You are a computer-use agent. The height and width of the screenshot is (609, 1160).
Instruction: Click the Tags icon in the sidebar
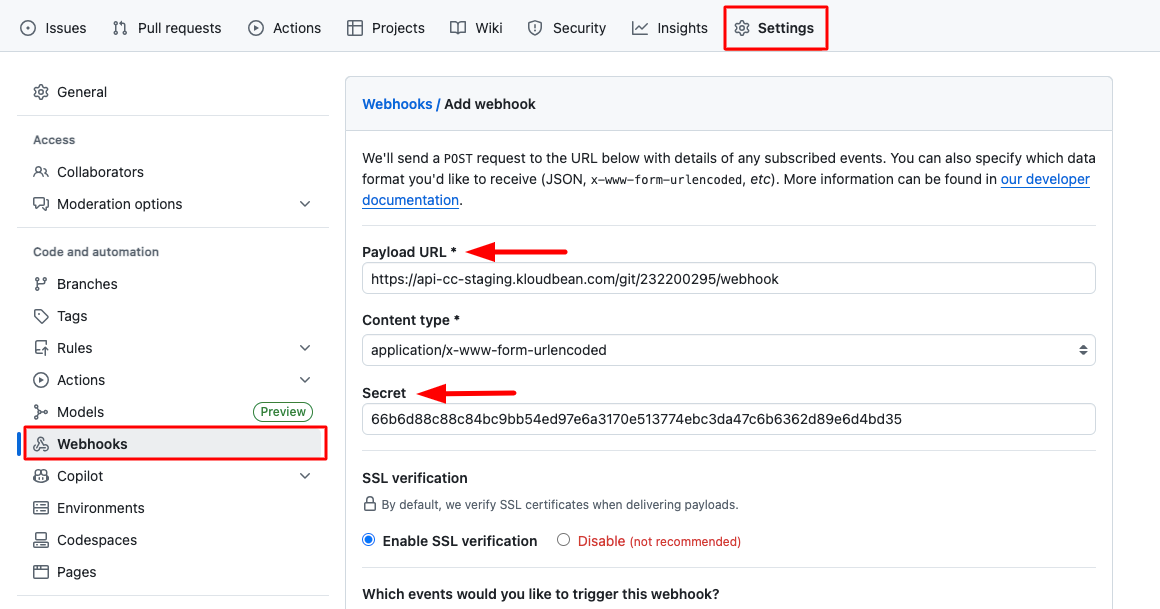[x=41, y=316]
